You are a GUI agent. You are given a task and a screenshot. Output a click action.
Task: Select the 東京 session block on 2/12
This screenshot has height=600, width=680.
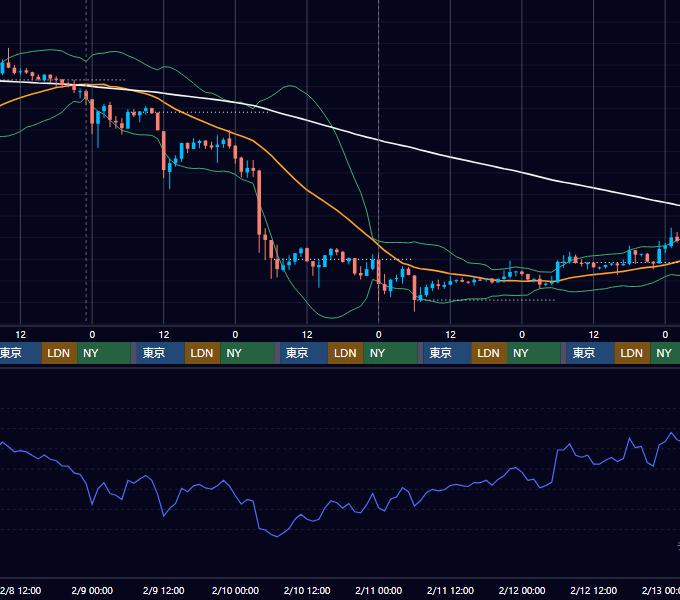pyautogui.click(x=590, y=353)
